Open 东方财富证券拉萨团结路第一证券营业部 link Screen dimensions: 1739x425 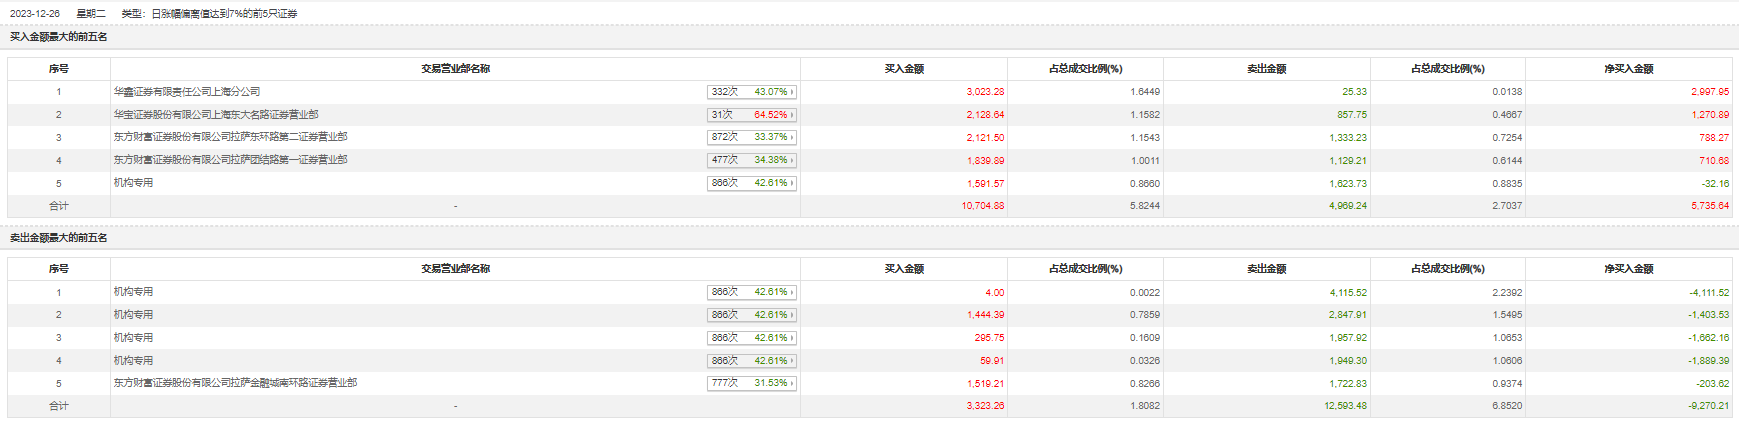(230, 160)
